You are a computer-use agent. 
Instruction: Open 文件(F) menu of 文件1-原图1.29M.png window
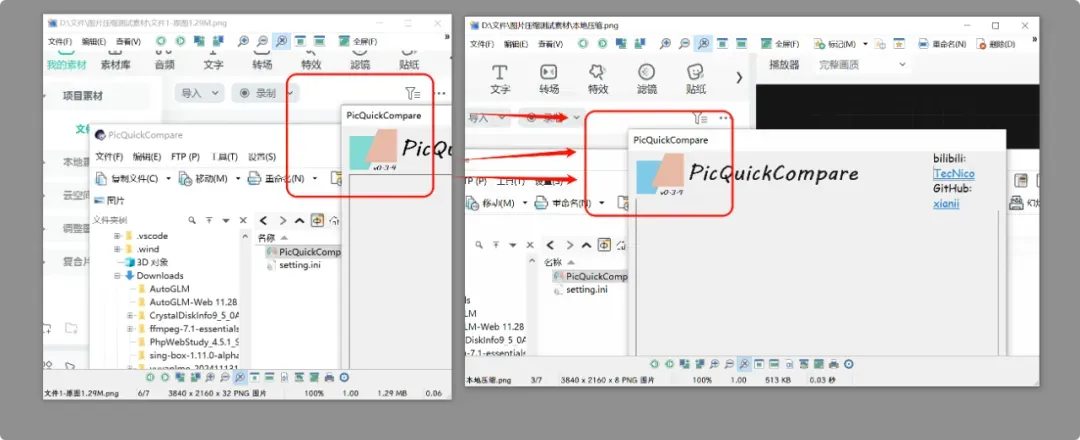click(61, 41)
